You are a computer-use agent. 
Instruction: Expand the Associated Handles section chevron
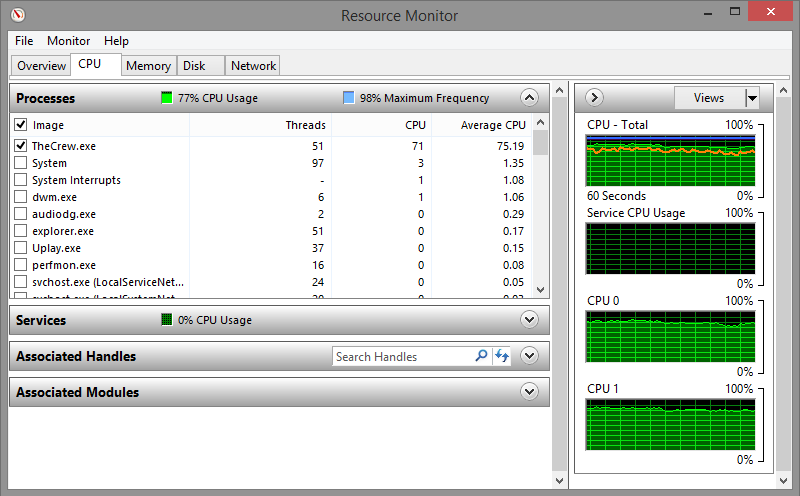[529, 356]
